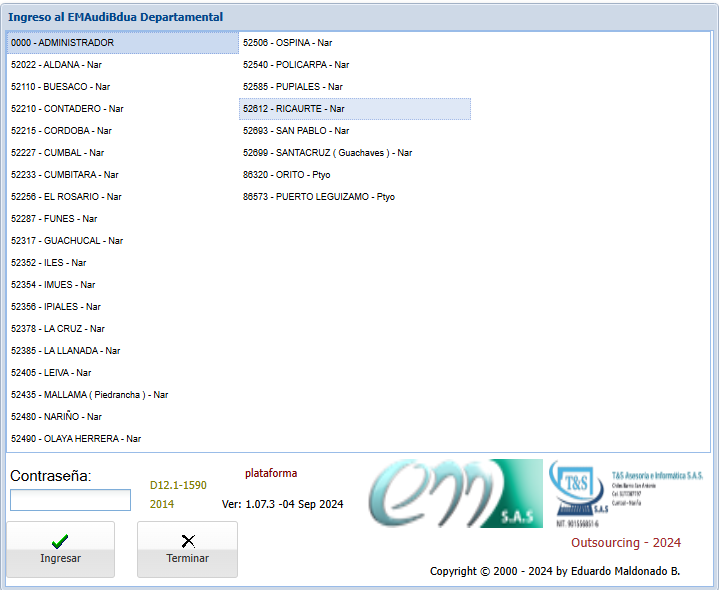Click the T&S Asesoría e Informática logo
This screenshot has height=590, width=719.
click(626, 494)
